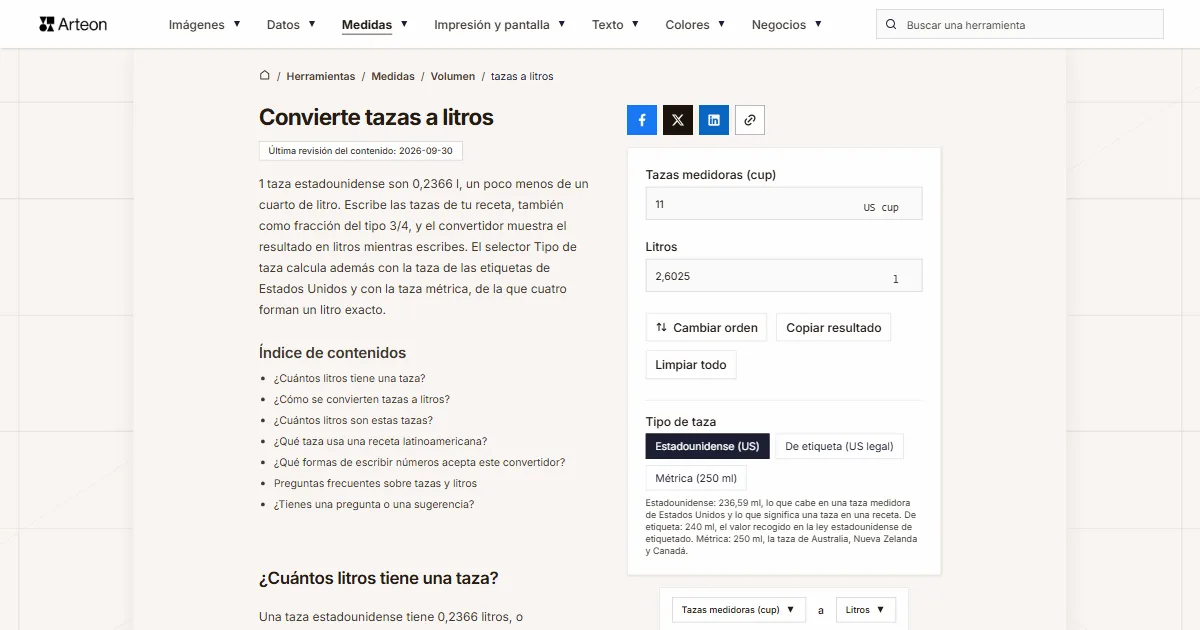Jump to ¿Tienes una pregunta o una sugerencia?
The height and width of the screenshot is (630, 1200).
coord(374,504)
